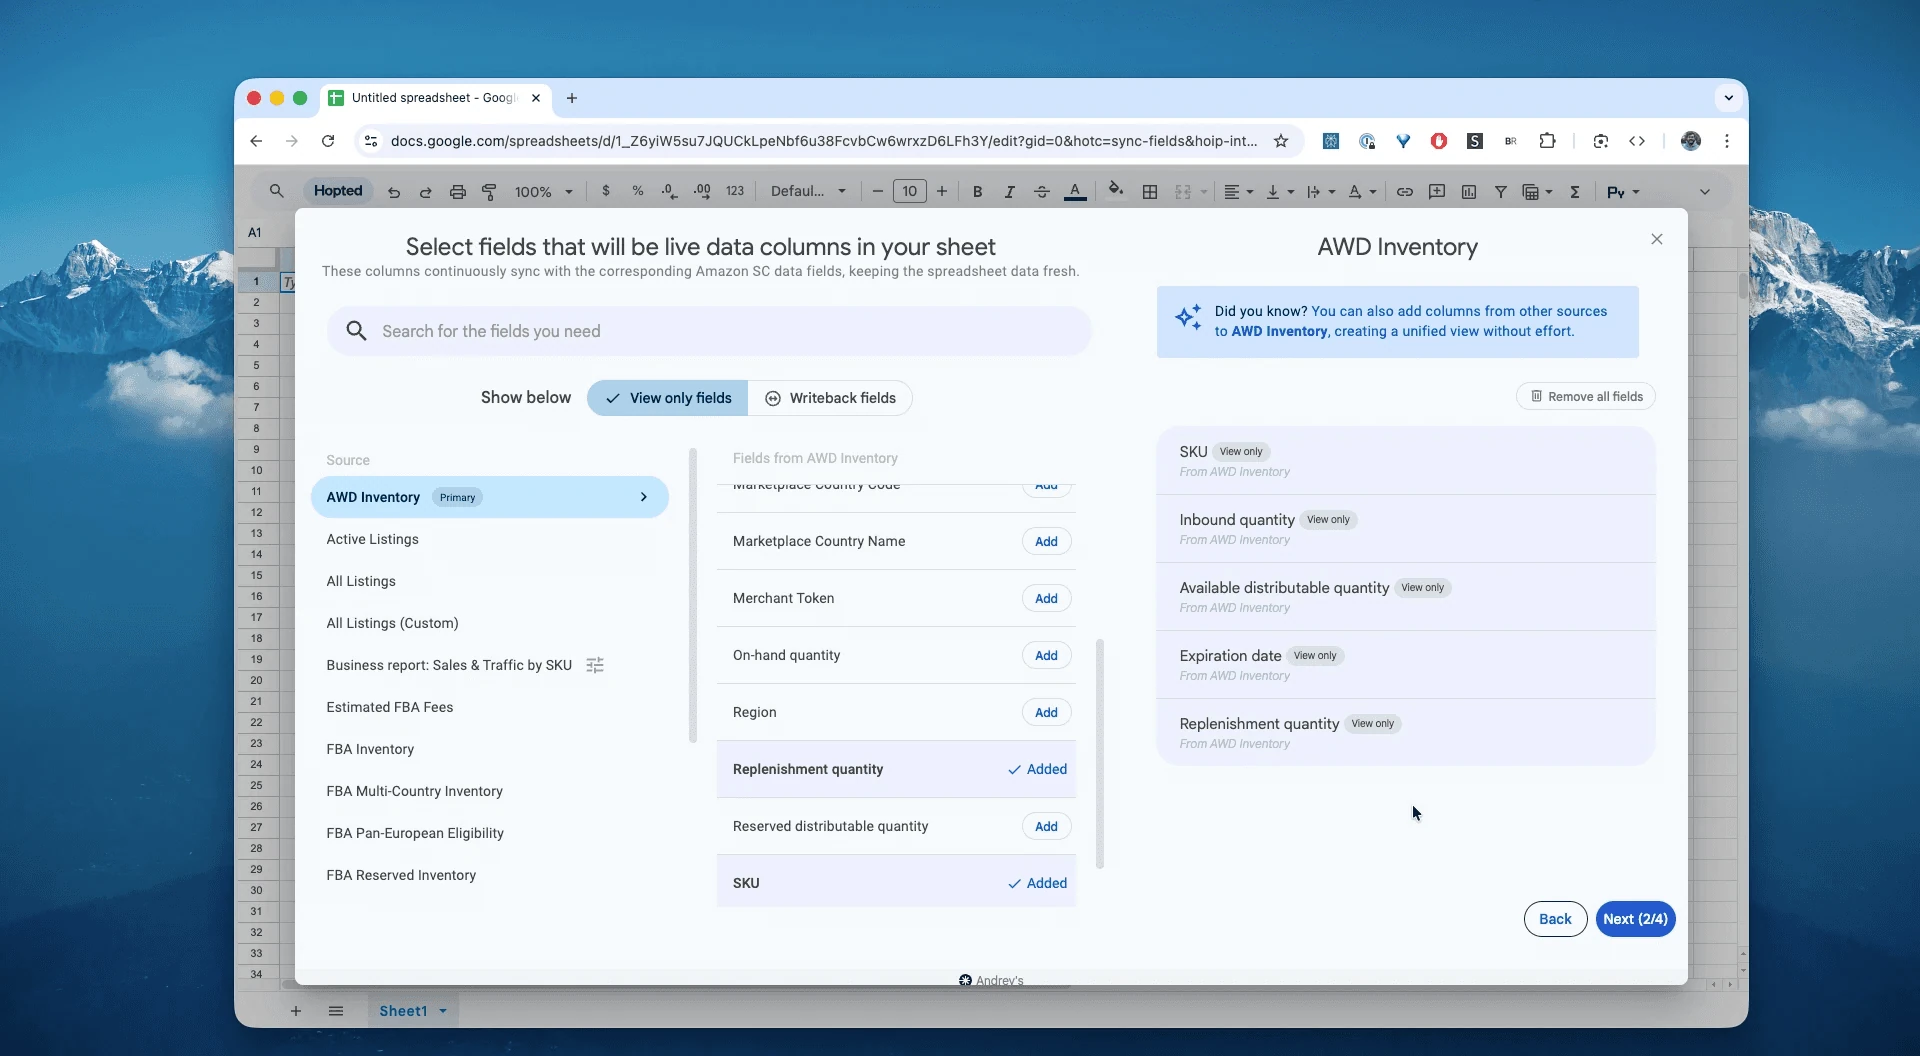Open vertical align dropdown
The image size is (1920, 1056).
pos(1279,192)
